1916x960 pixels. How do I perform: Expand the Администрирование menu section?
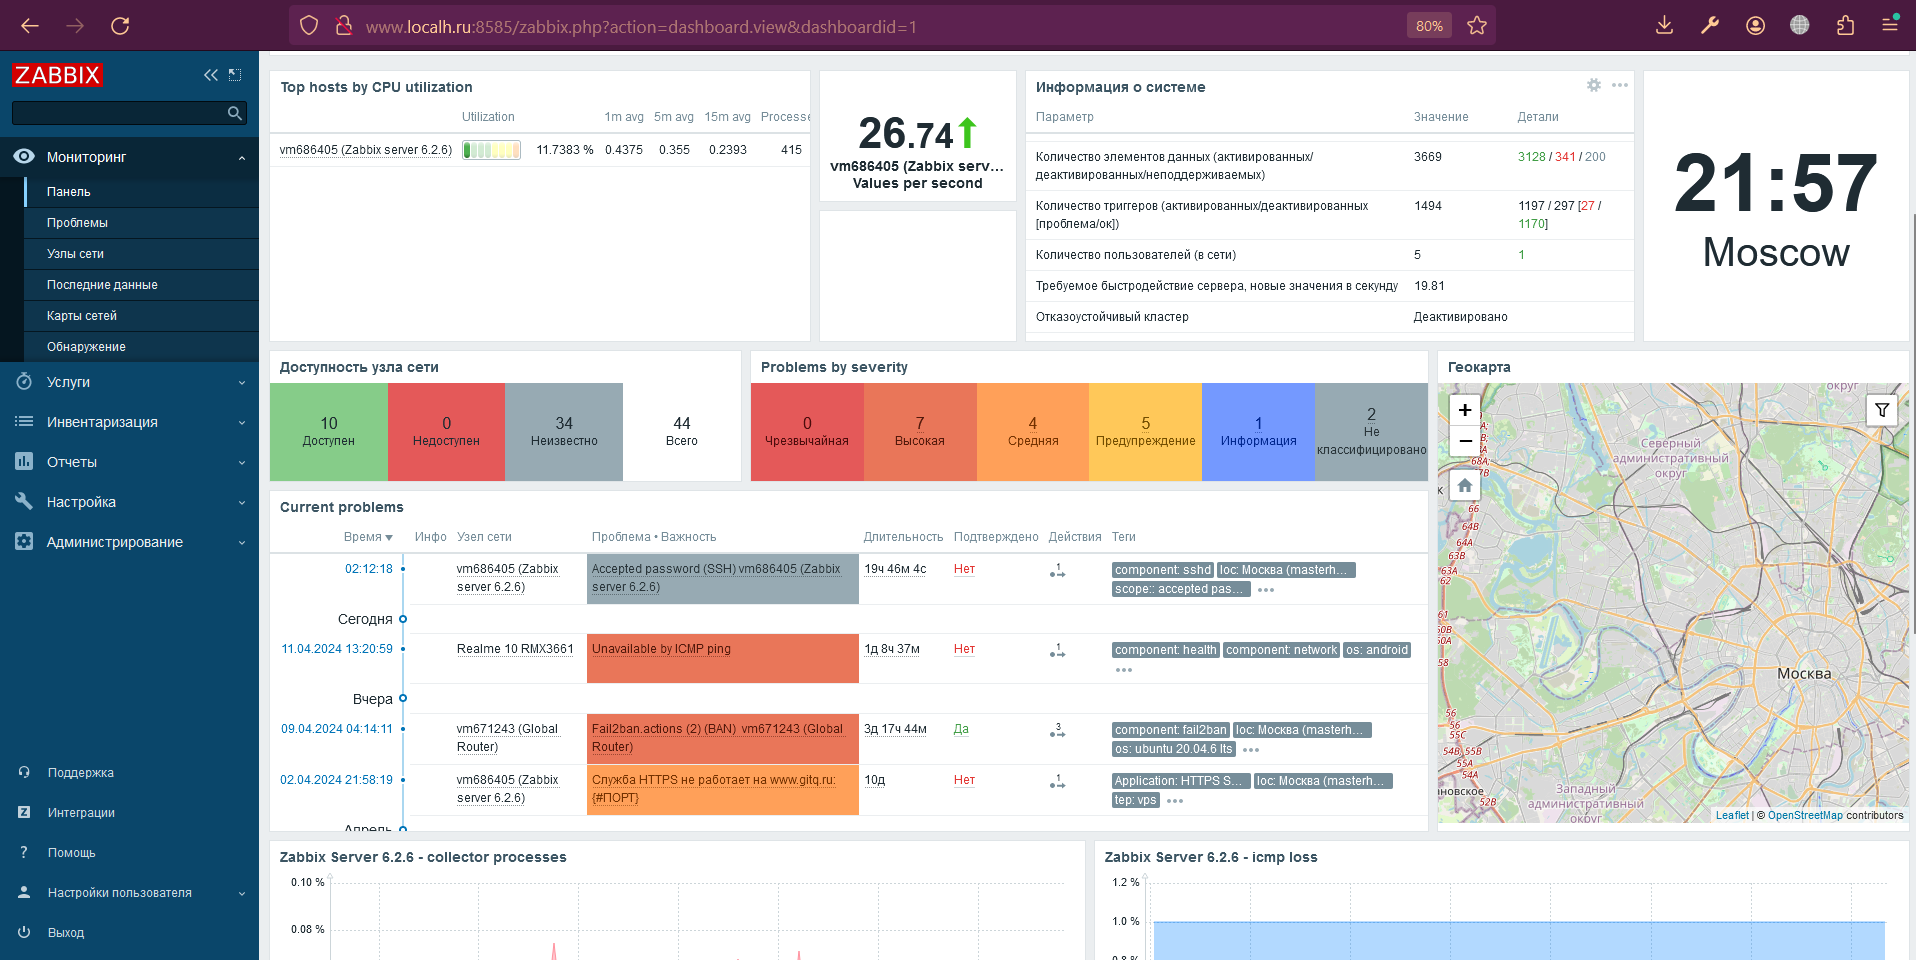click(129, 542)
